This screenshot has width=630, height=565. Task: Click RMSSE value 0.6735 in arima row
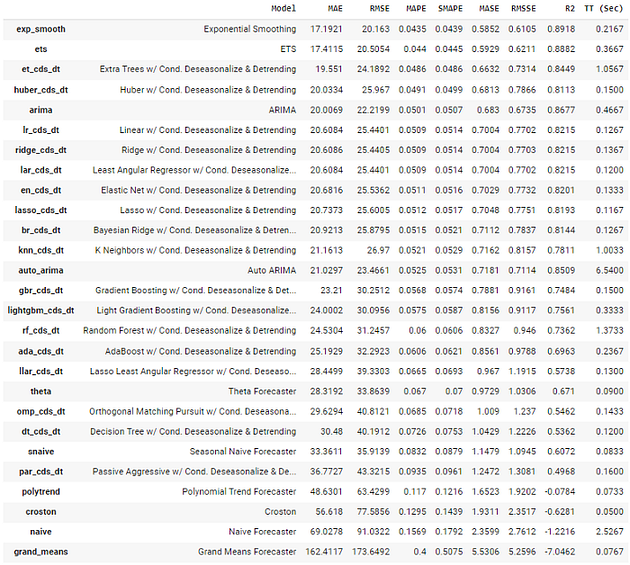pyautogui.click(x=522, y=110)
